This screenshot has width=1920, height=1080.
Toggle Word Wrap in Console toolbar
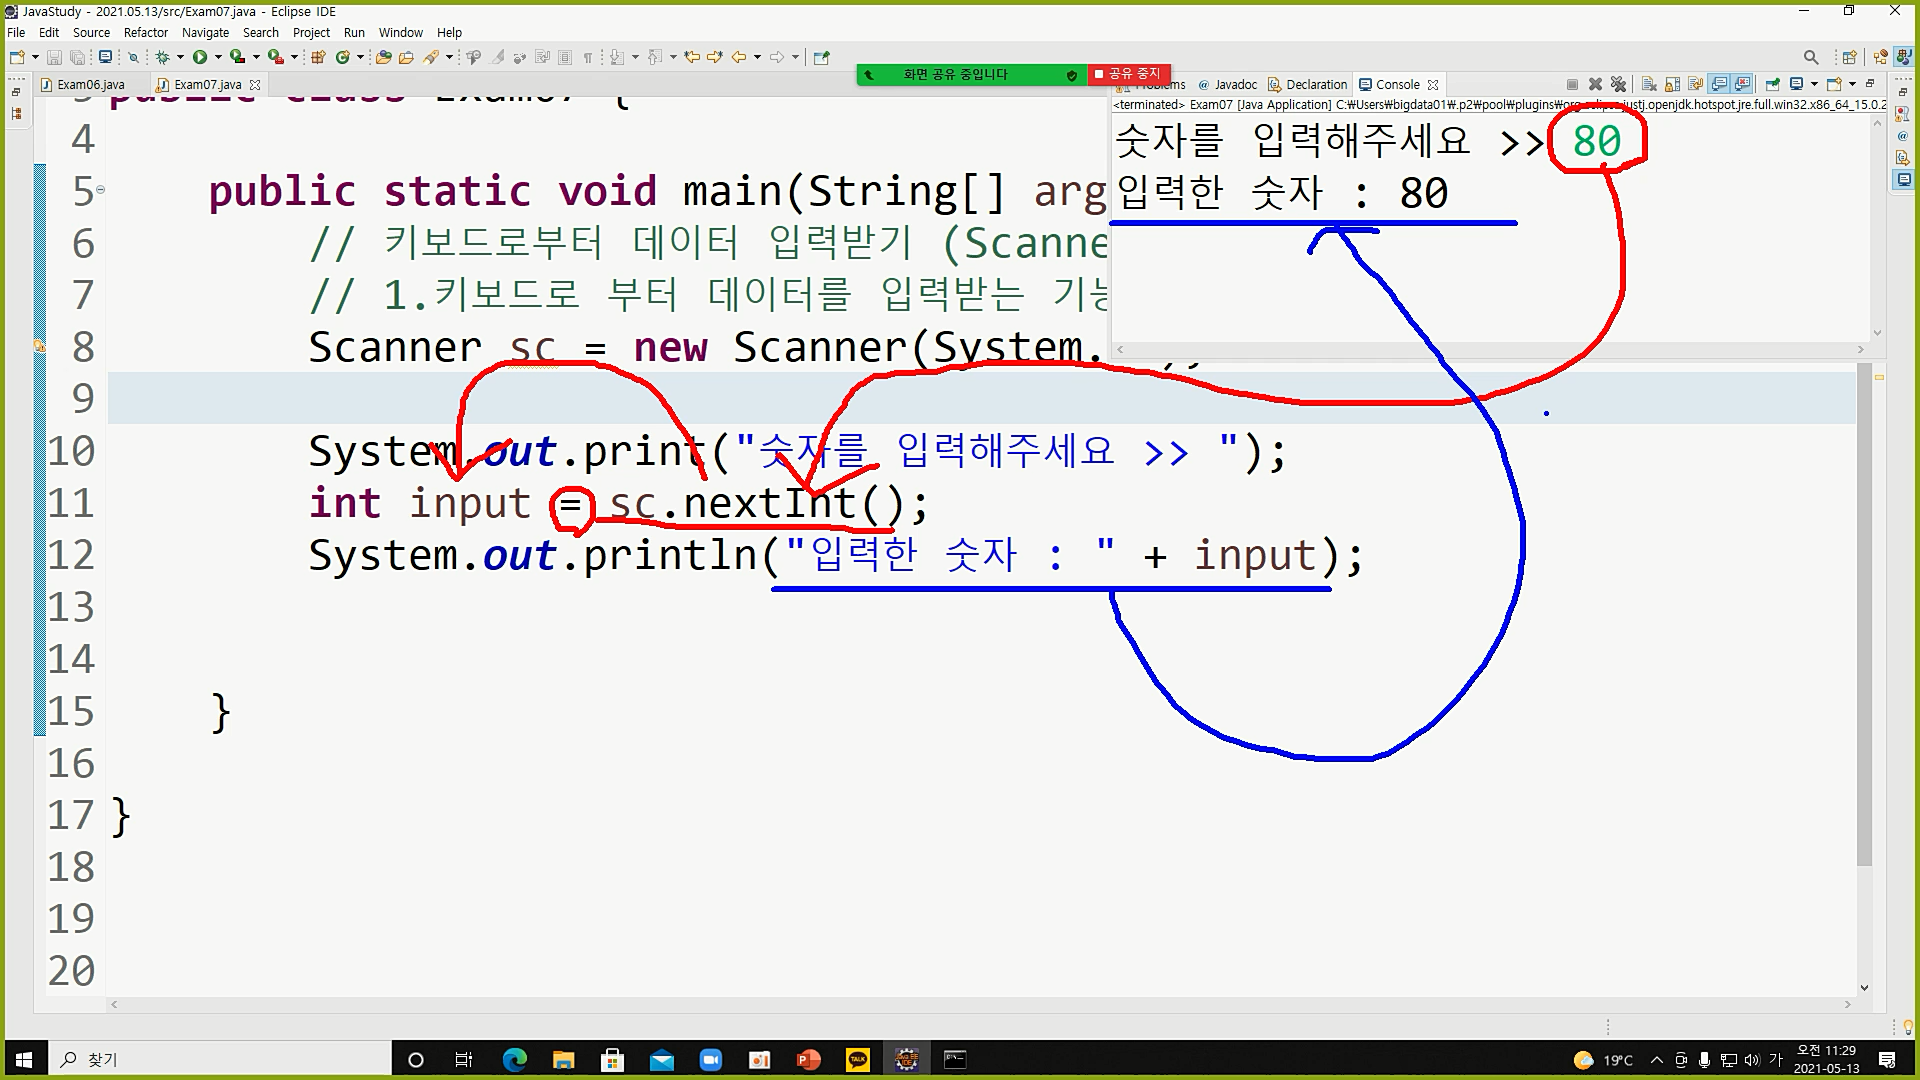pos(1695,84)
